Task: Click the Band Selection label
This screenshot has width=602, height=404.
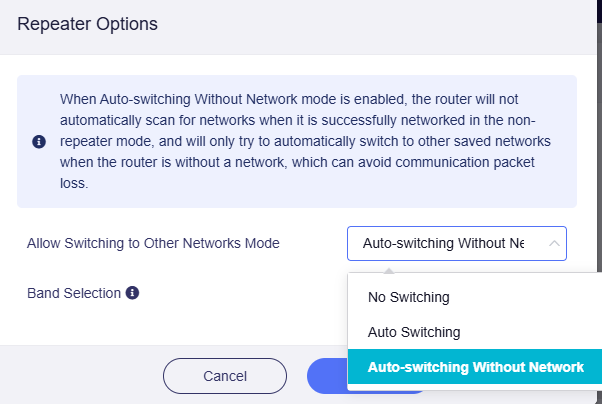Action: click(x=74, y=293)
